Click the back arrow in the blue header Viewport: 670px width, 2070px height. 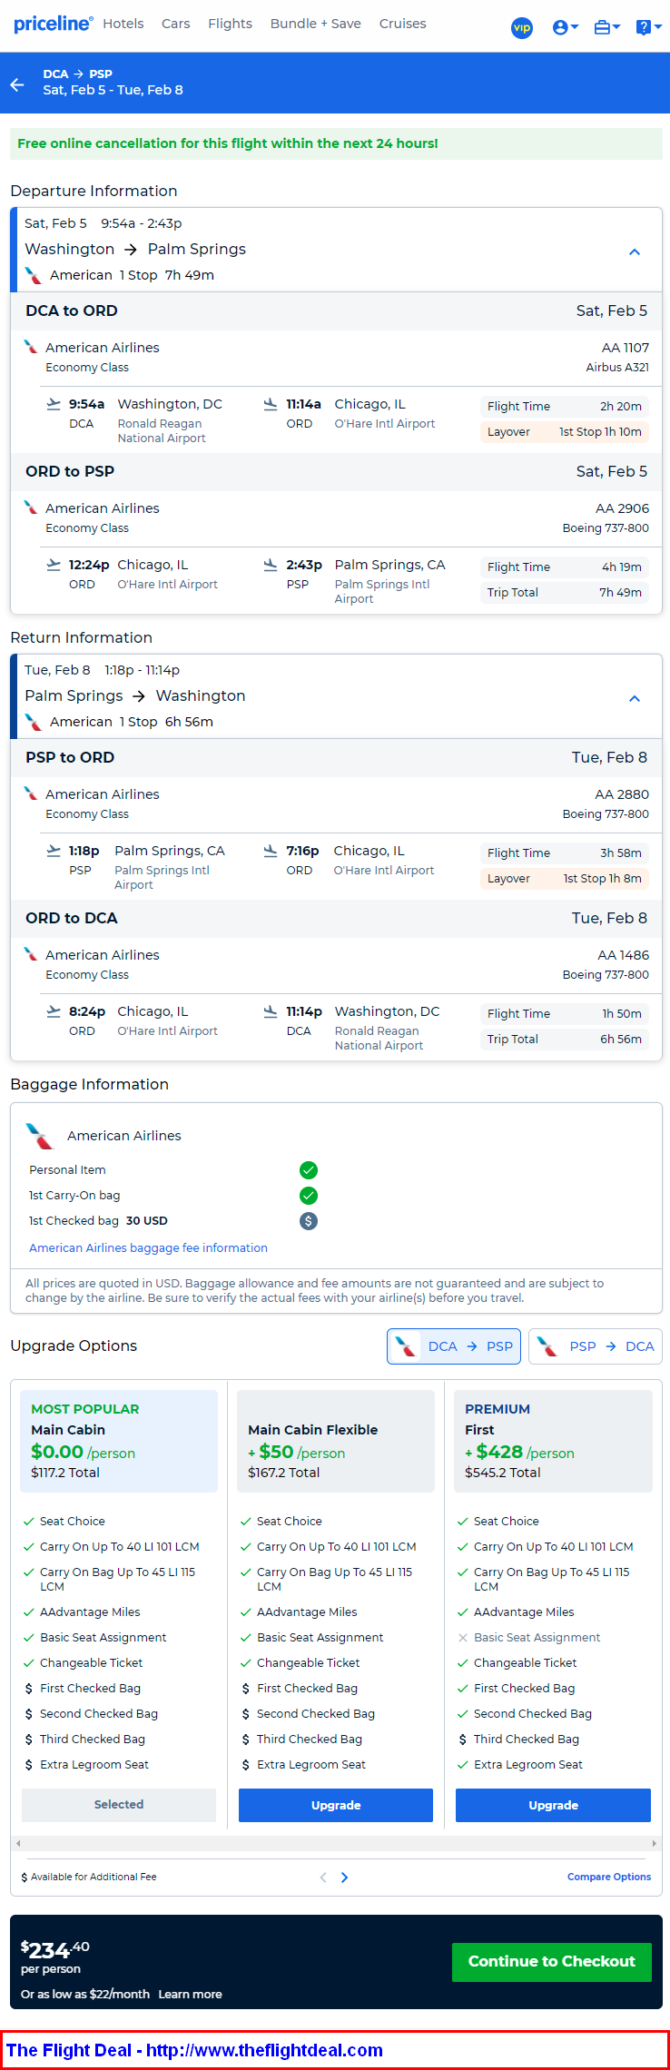click(x=17, y=85)
